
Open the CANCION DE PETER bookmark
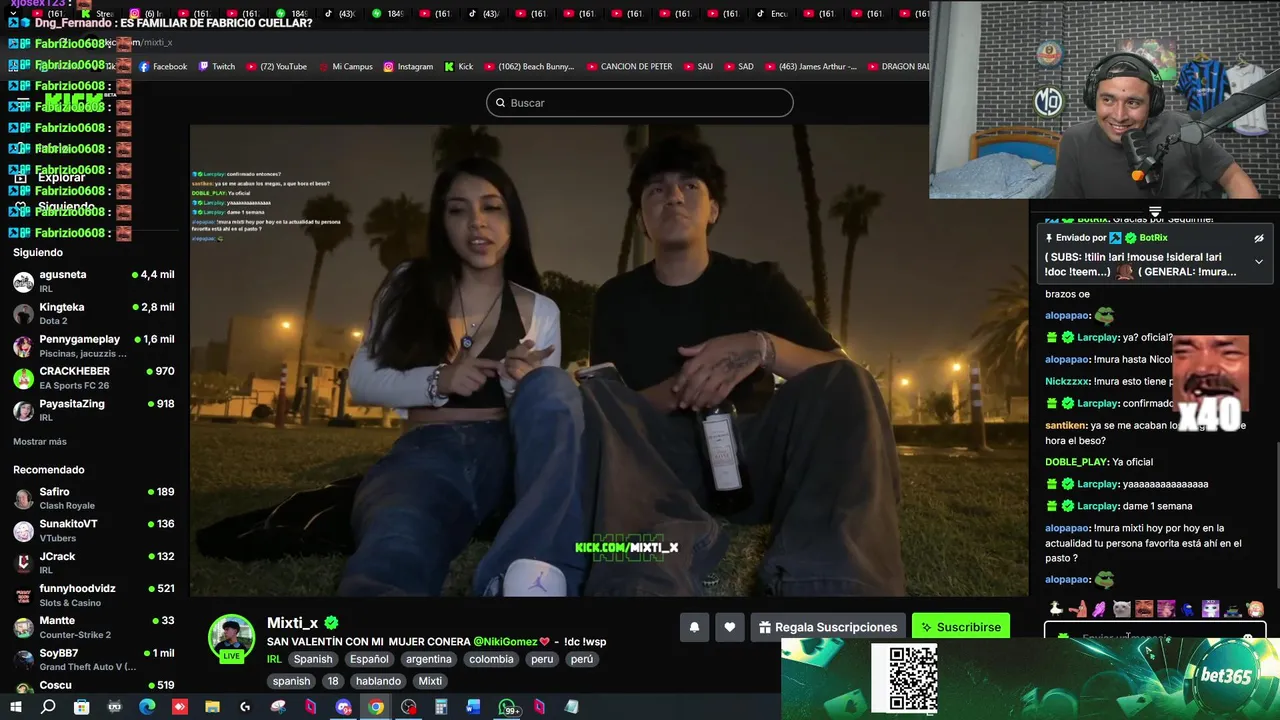coord(629,67)
